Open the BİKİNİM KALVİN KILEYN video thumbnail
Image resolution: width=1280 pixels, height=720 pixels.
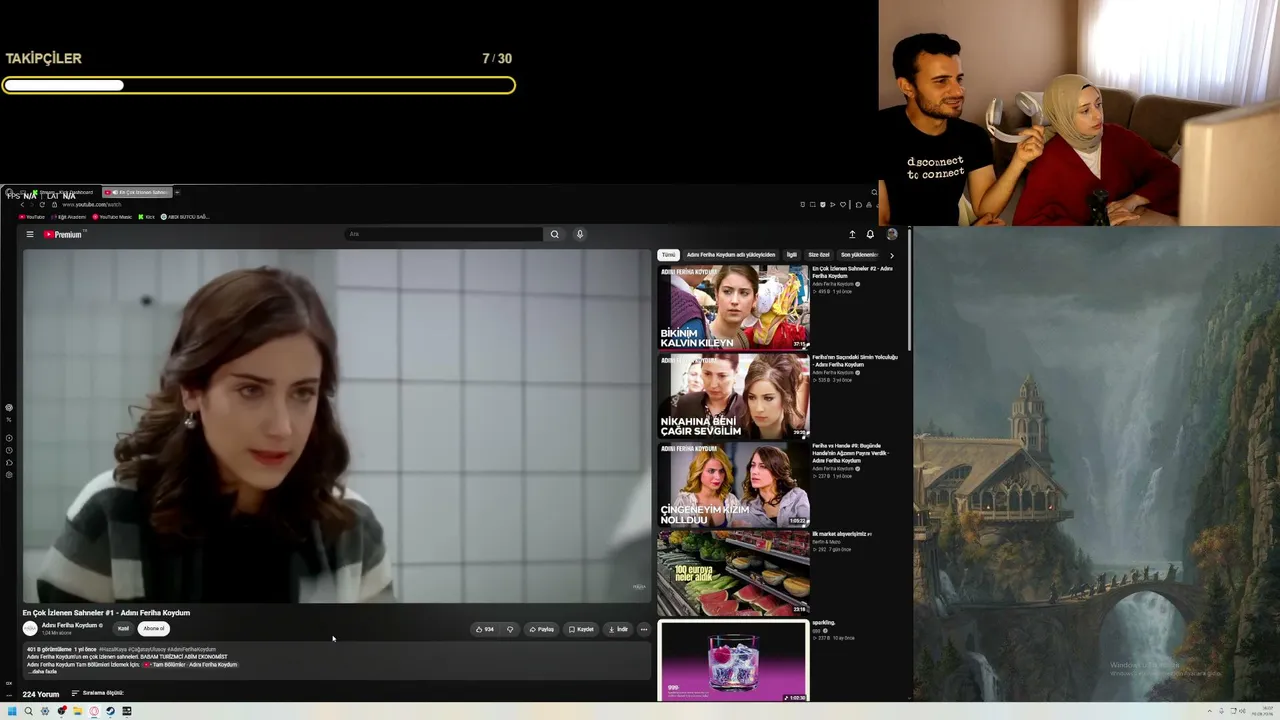pos(733,307)
